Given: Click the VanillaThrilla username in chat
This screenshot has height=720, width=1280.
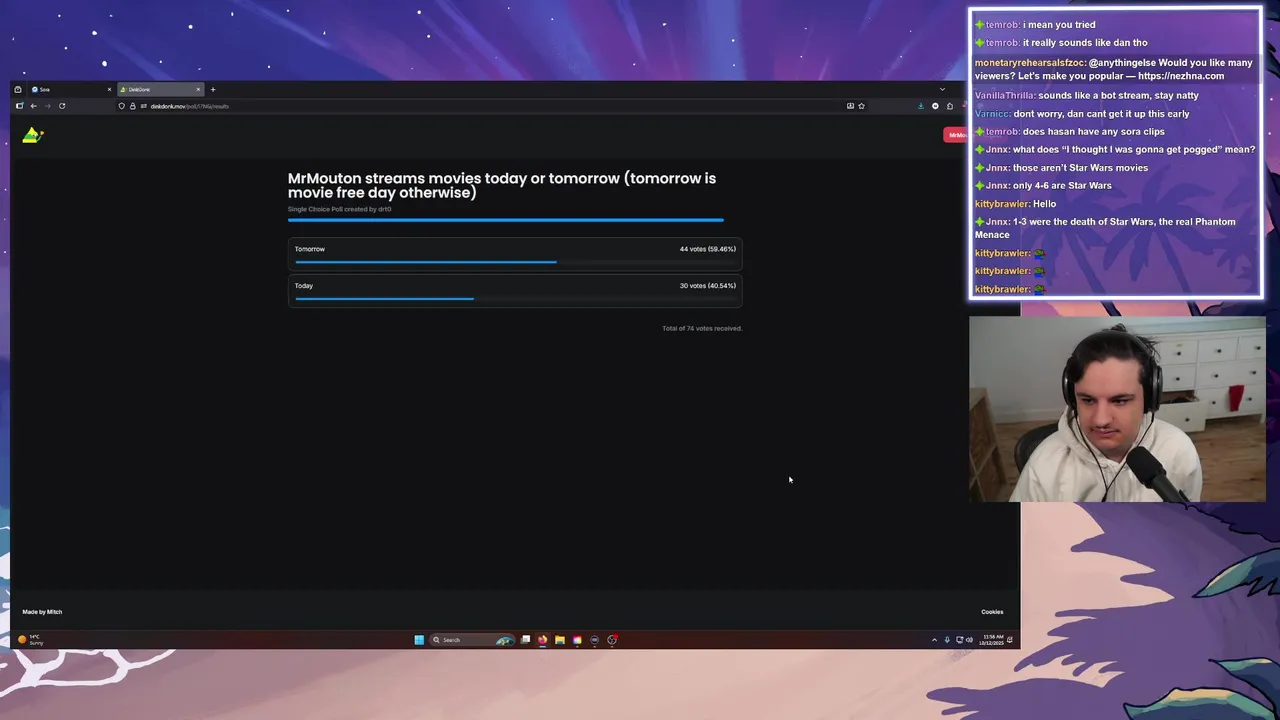Looking at the screenshot, I should coord(1004,96).
